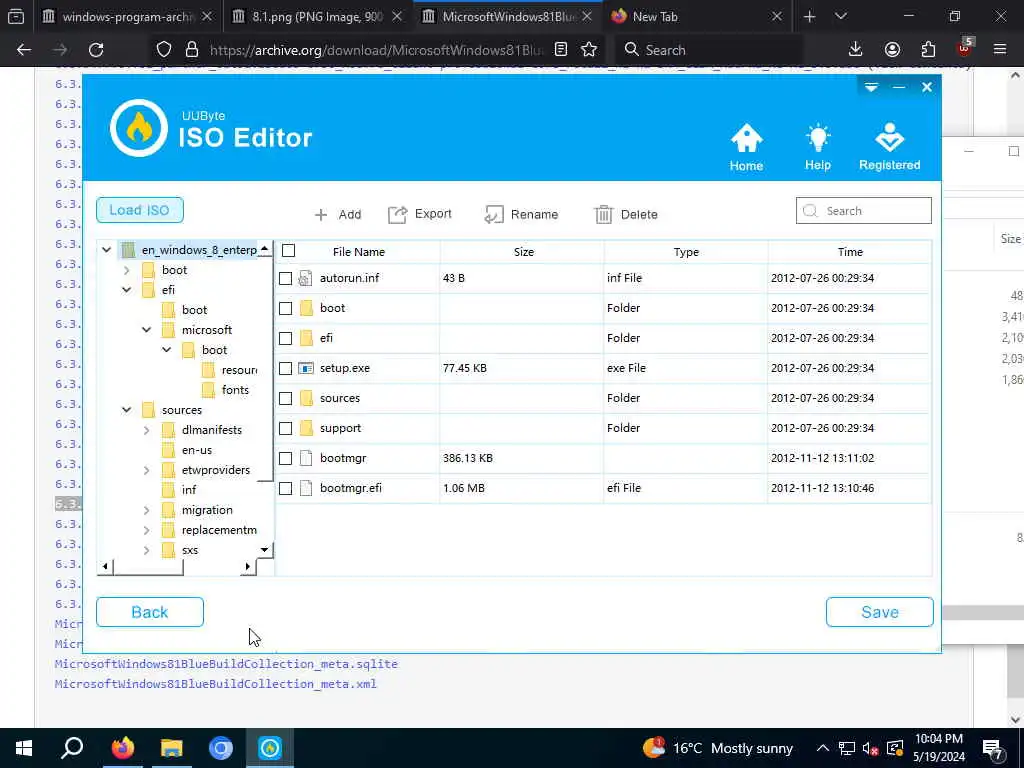Open Firefox extensions puzzle icon
Screen dimensions: 1024x768
point(928,50)
